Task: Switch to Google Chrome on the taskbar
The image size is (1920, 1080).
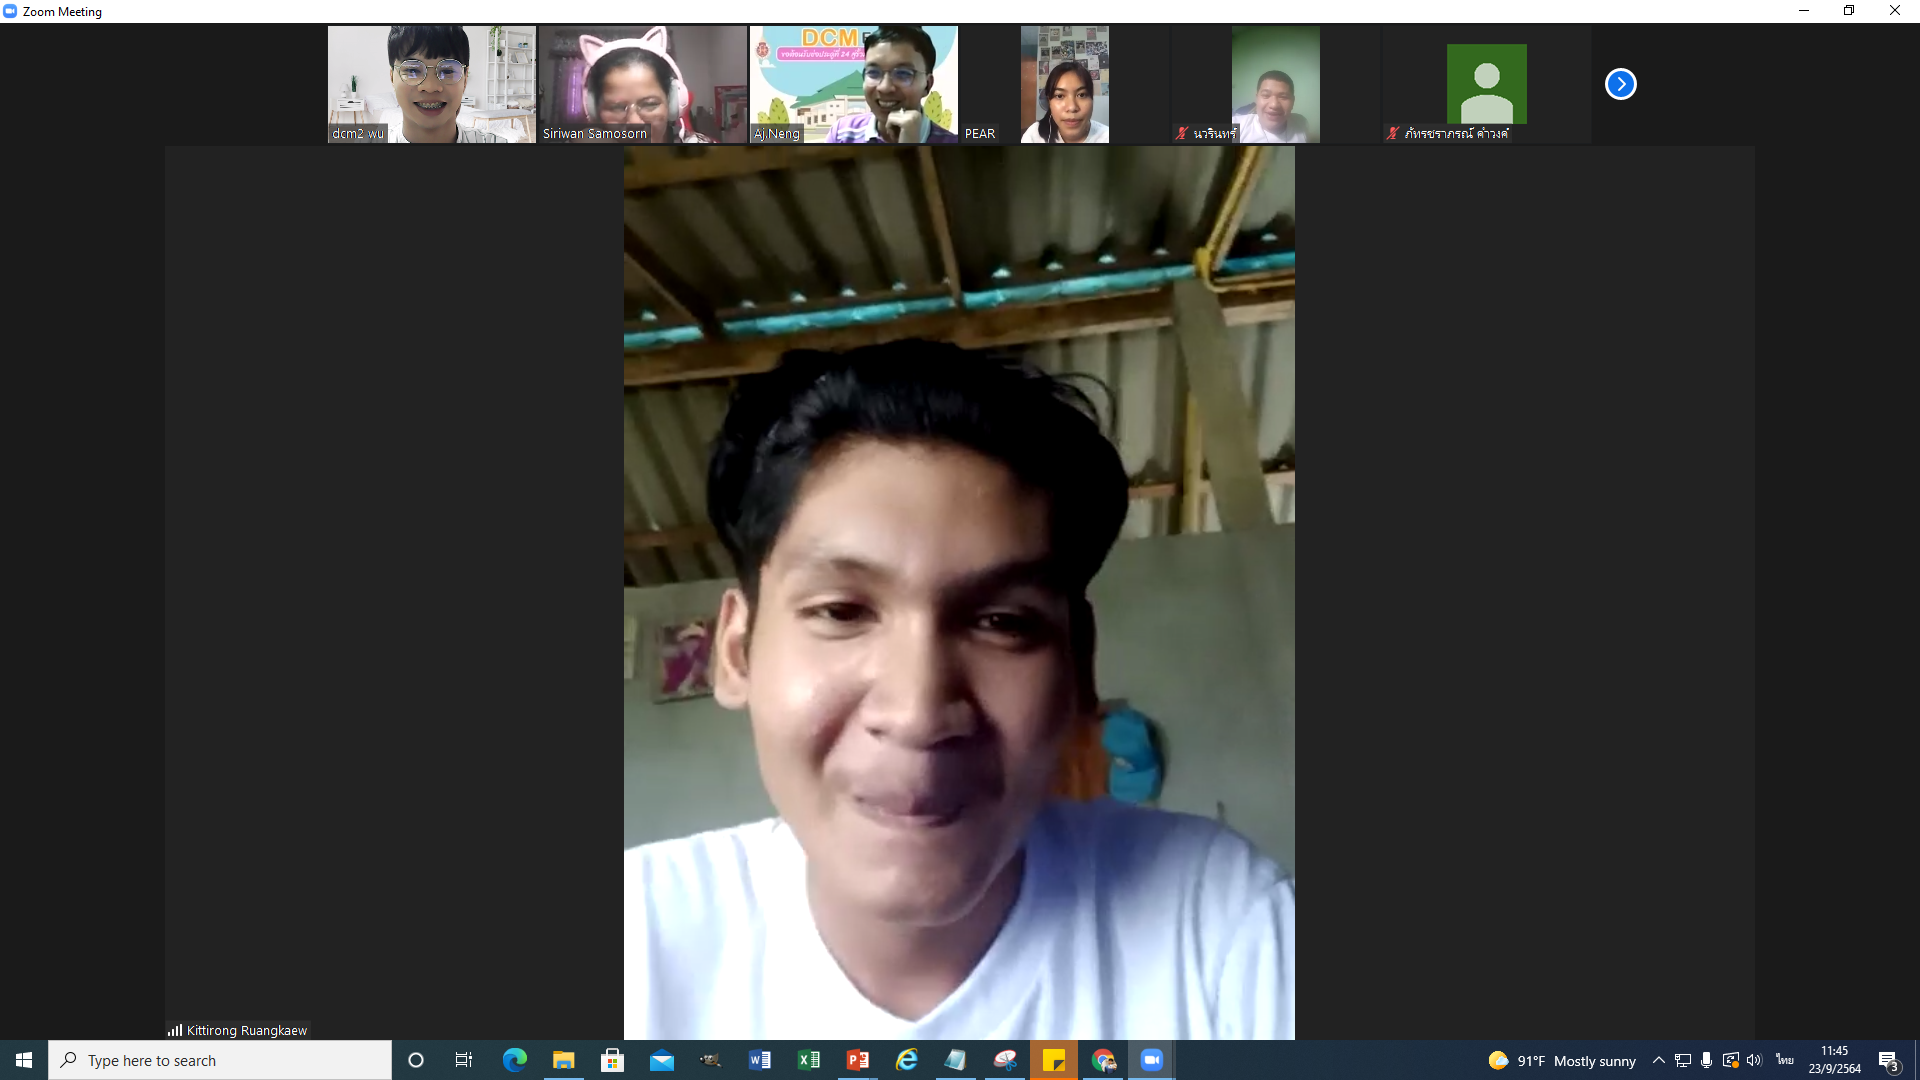Action: point(1102,1060)
